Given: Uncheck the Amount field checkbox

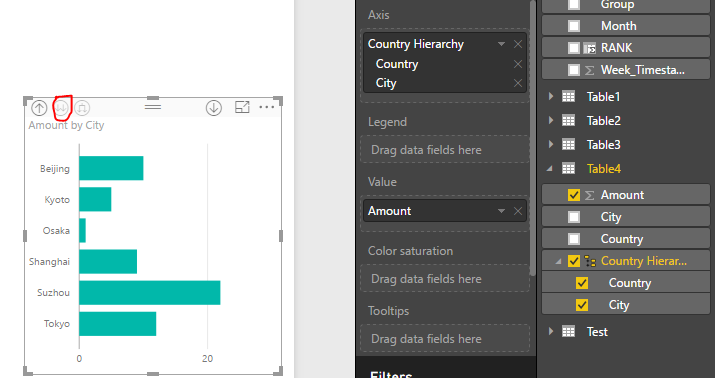Looking at the screenshot, I should pos(574,195).
